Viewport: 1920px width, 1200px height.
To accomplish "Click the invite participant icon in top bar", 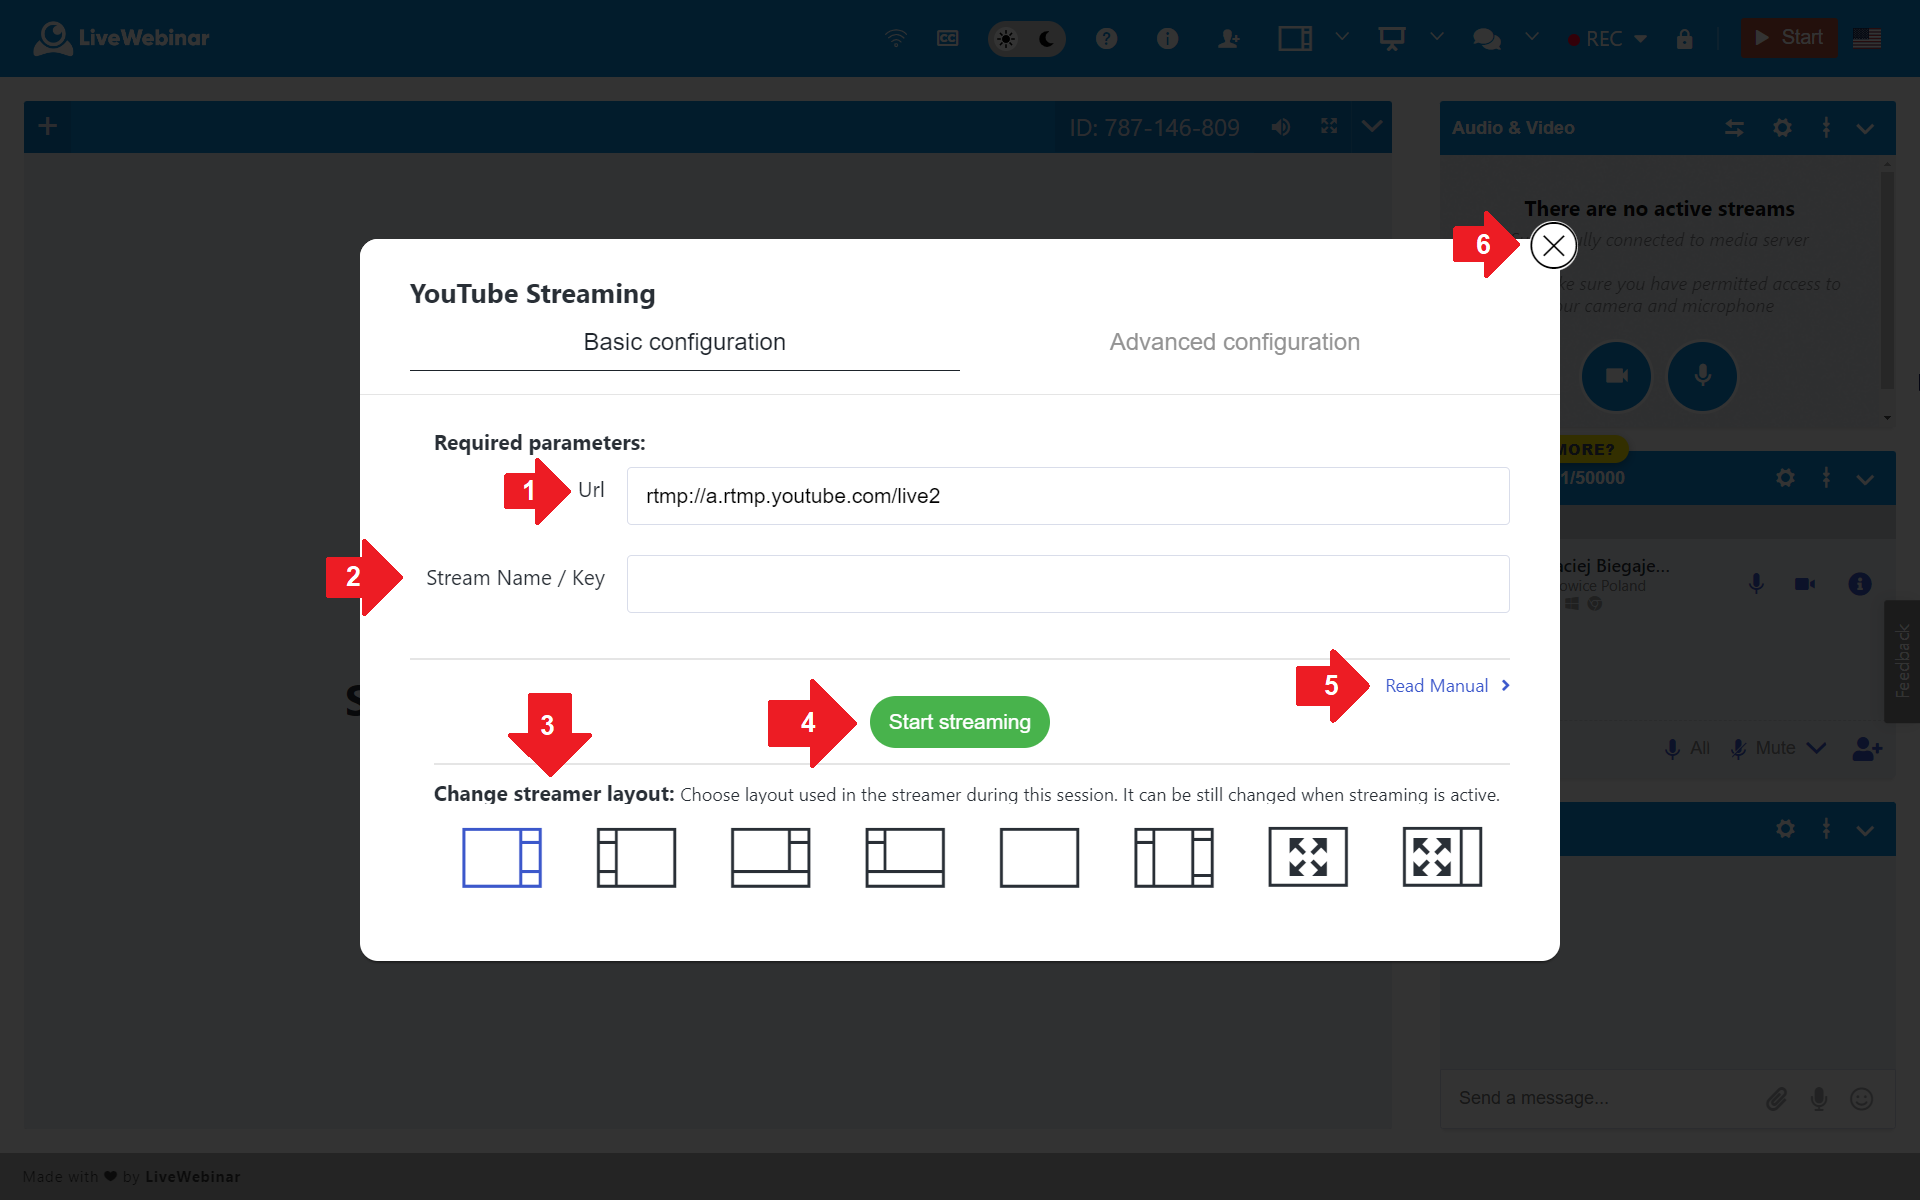I will click(x=1228, y=38).
